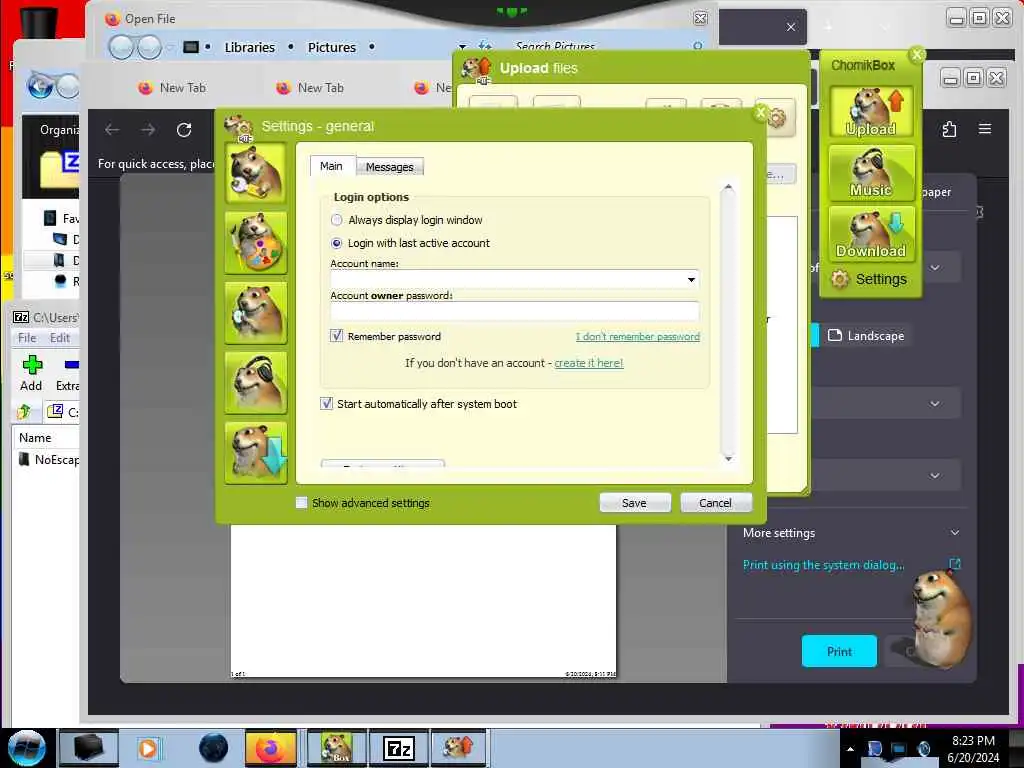Click the up folder icon in 7-Zip

(x=24, y=411)
